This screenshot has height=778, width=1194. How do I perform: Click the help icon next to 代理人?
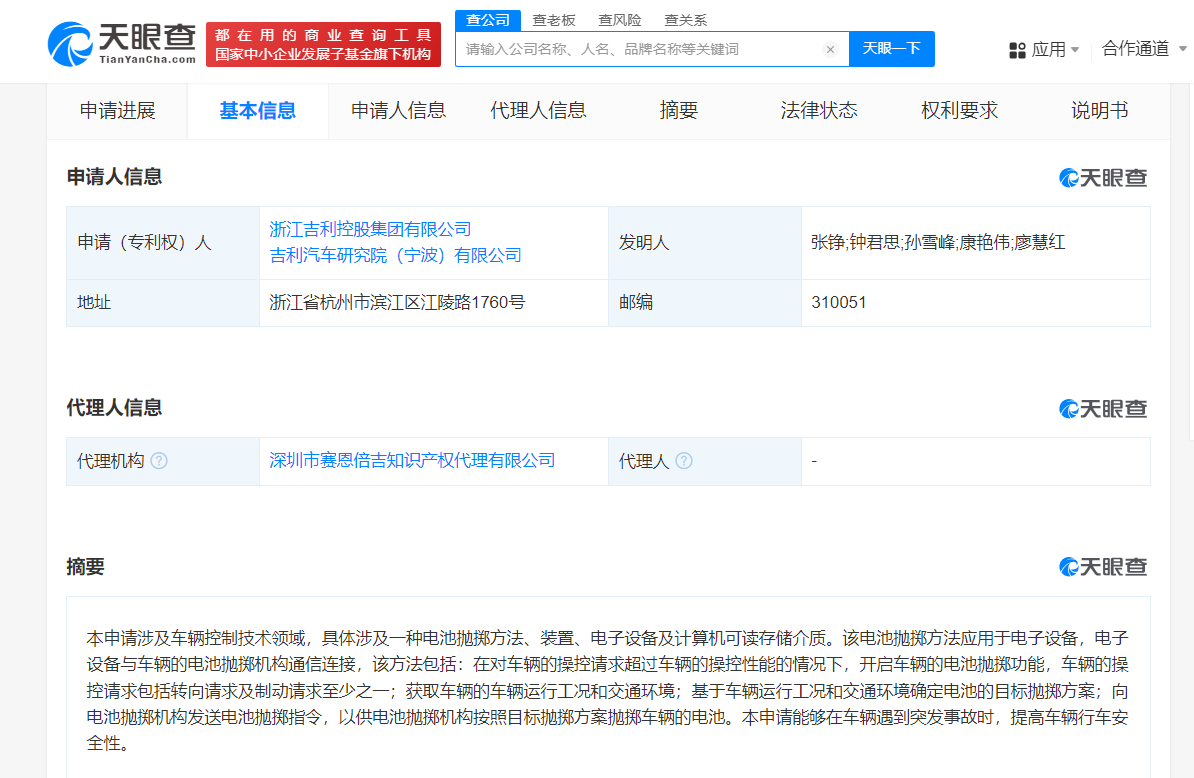coord(684,461)
